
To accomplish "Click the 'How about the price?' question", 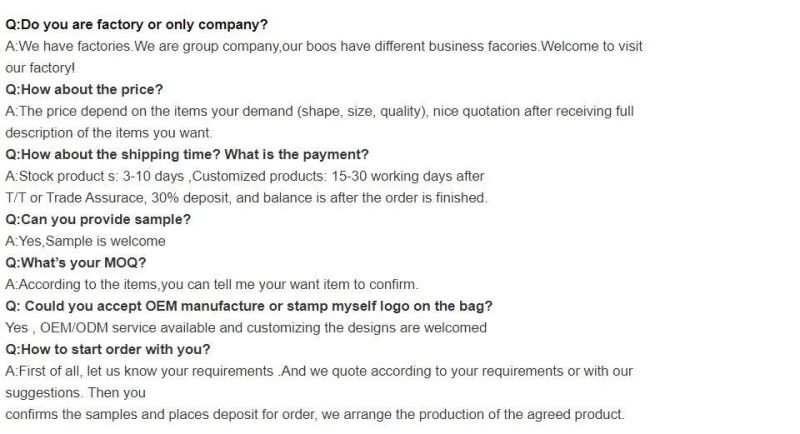I will (84, 89).
